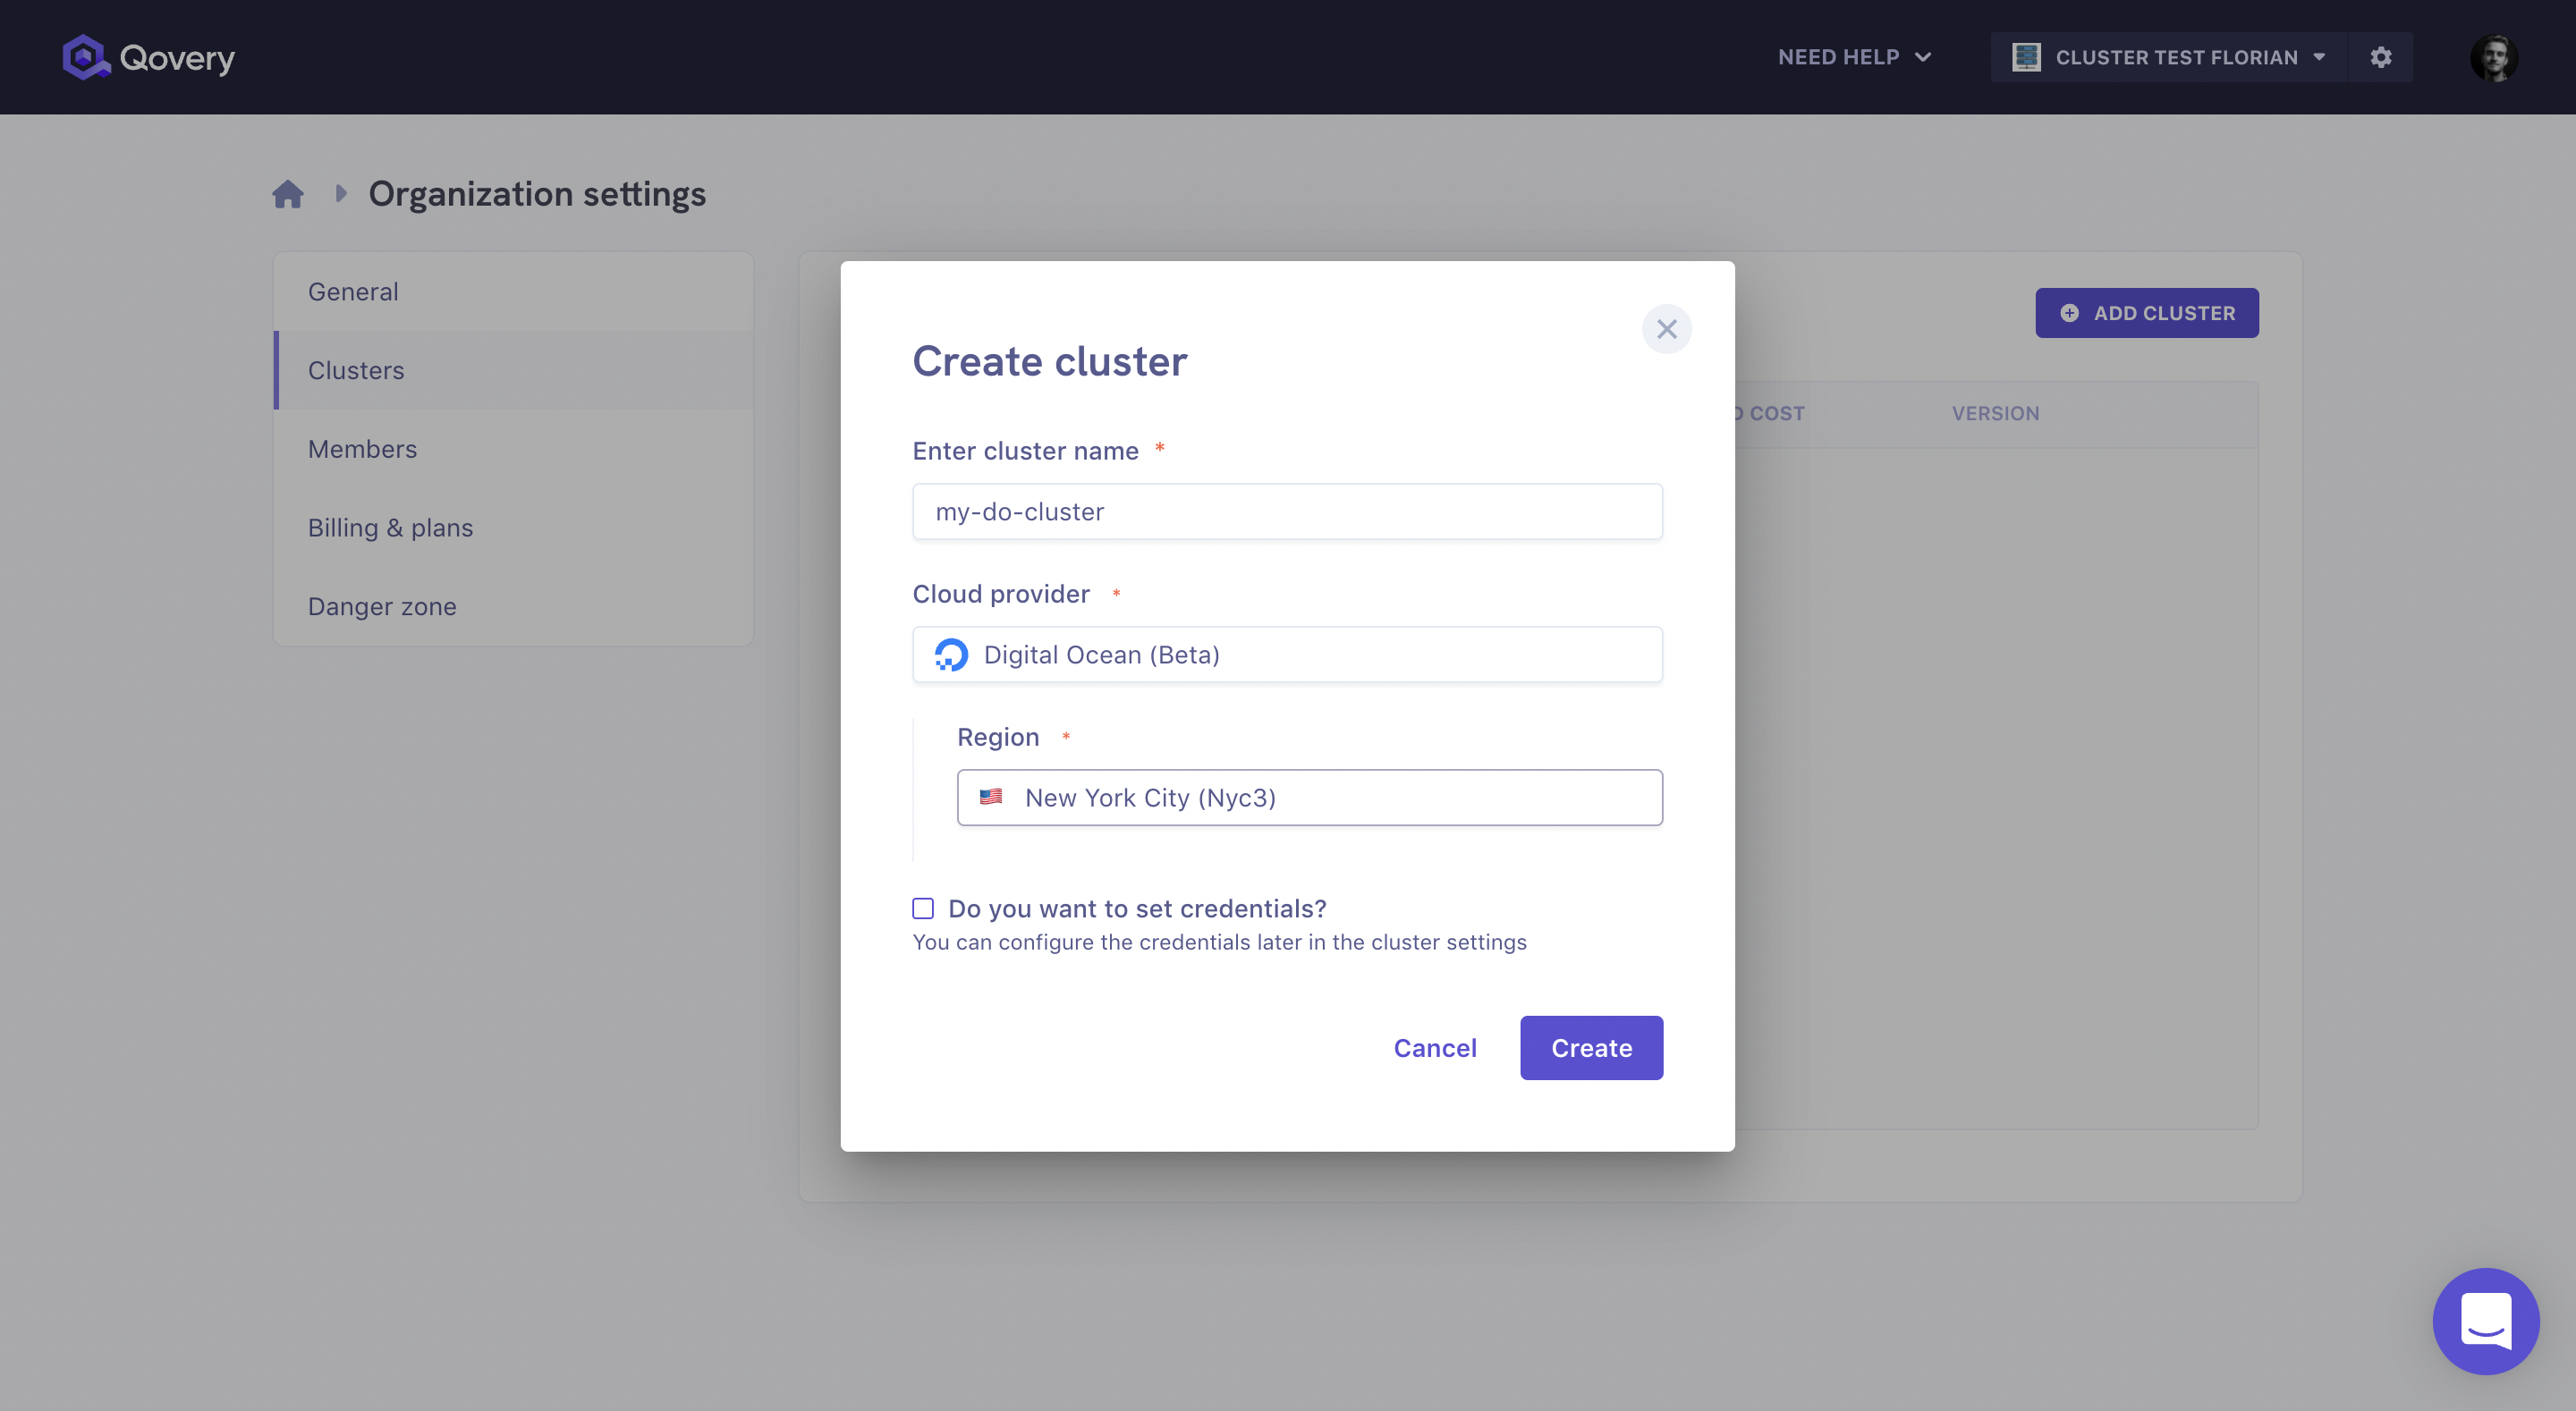Open the Billing & plans section

(x=390, y=528)
